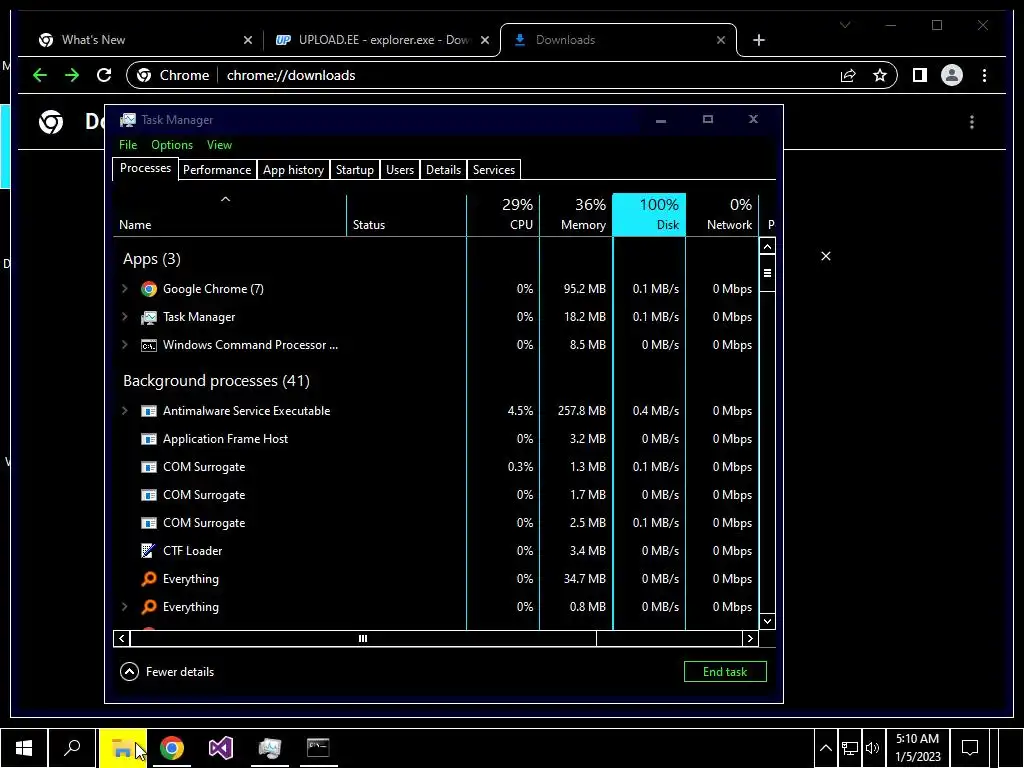Reload the Chrome downloads page
Screen dimensions: 1024x768
click(104, 75)
